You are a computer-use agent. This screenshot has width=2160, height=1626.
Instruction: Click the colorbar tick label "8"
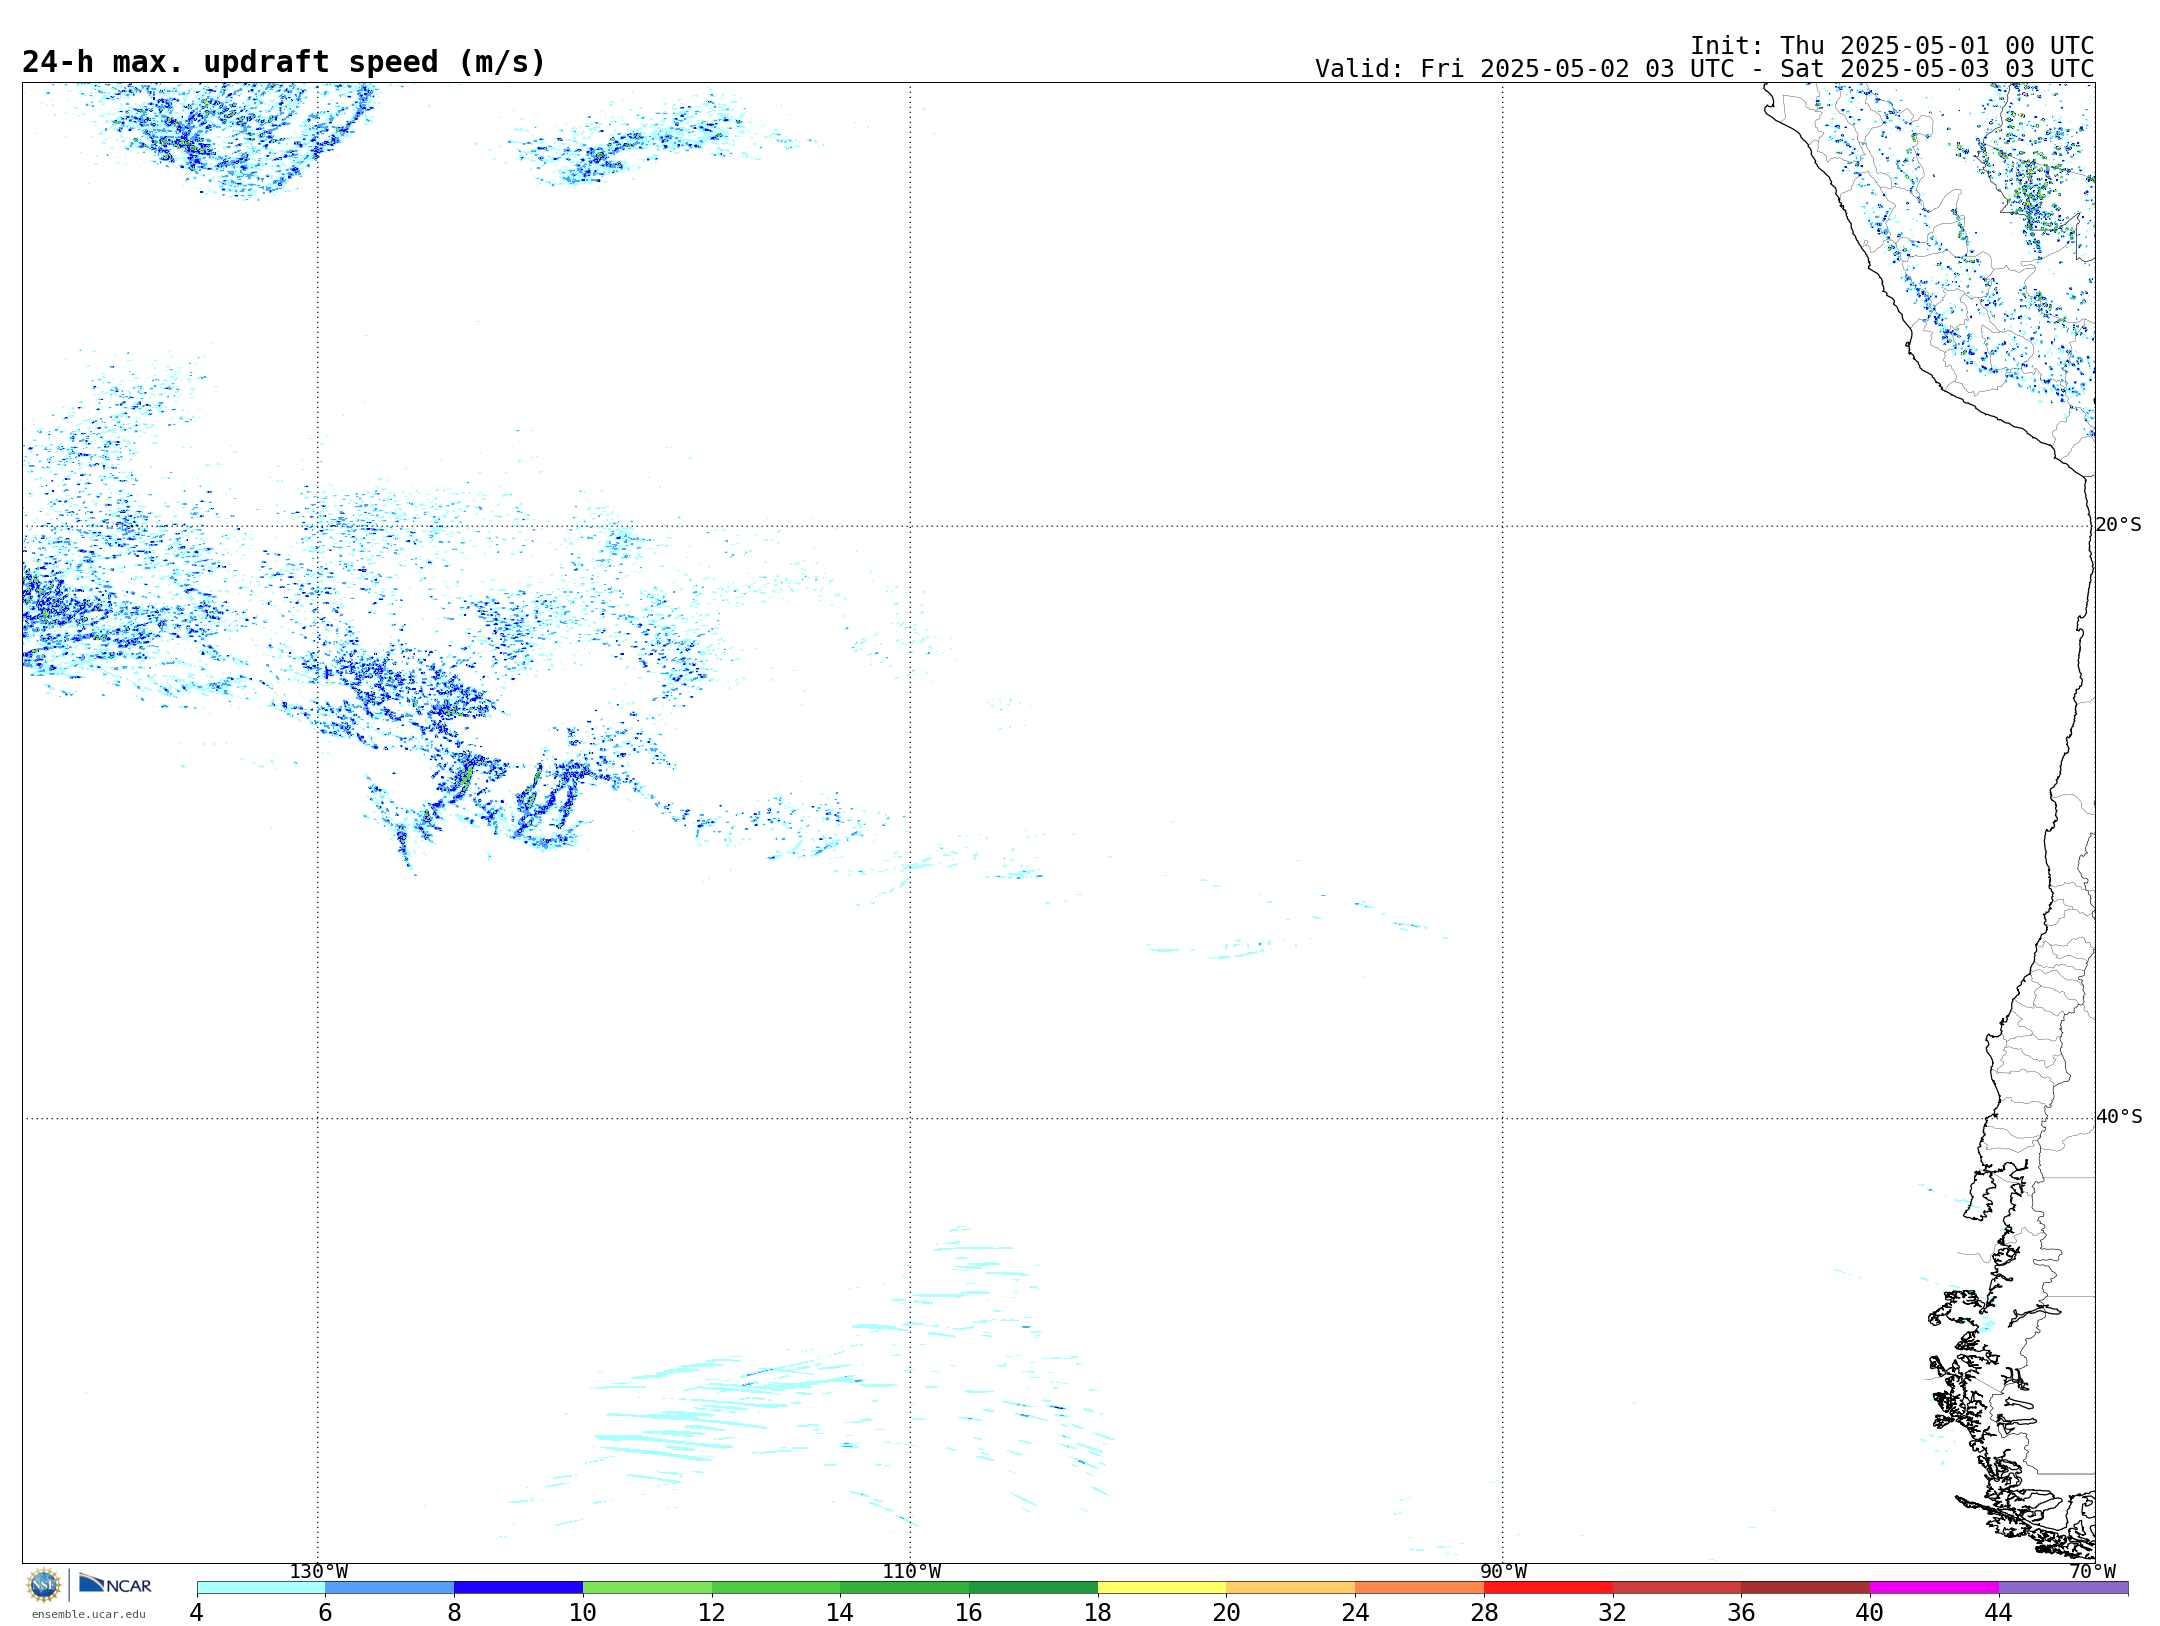pos(454,1613)
